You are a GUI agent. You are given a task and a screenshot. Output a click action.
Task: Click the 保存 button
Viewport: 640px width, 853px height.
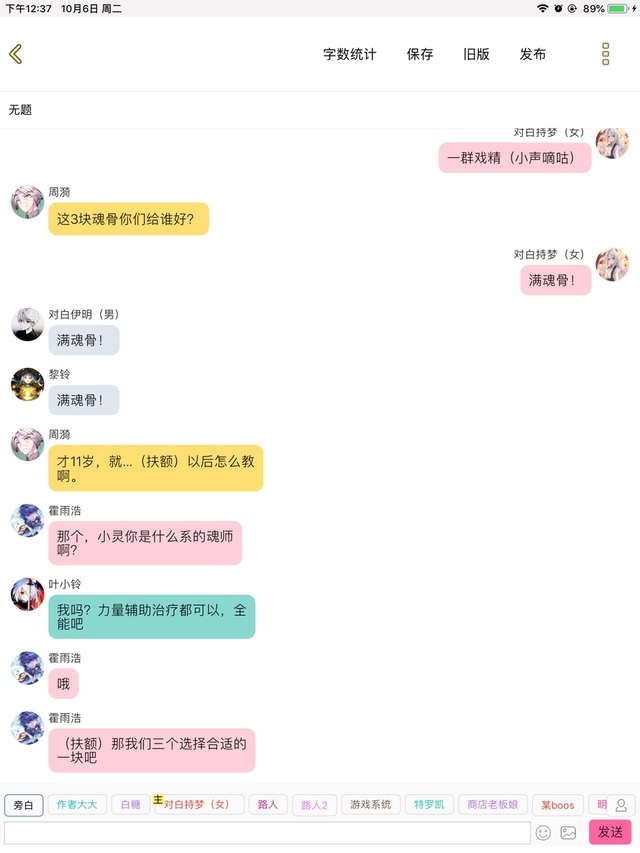click(x=420, y=54)
